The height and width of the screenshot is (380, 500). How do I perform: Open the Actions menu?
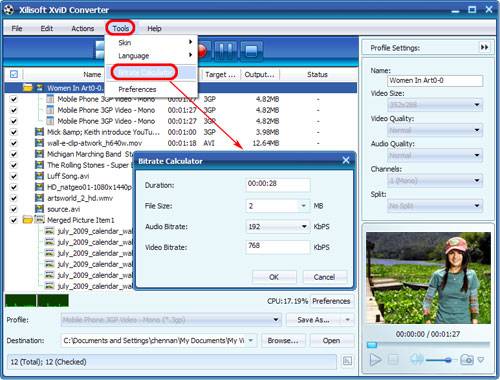point(83,28)
